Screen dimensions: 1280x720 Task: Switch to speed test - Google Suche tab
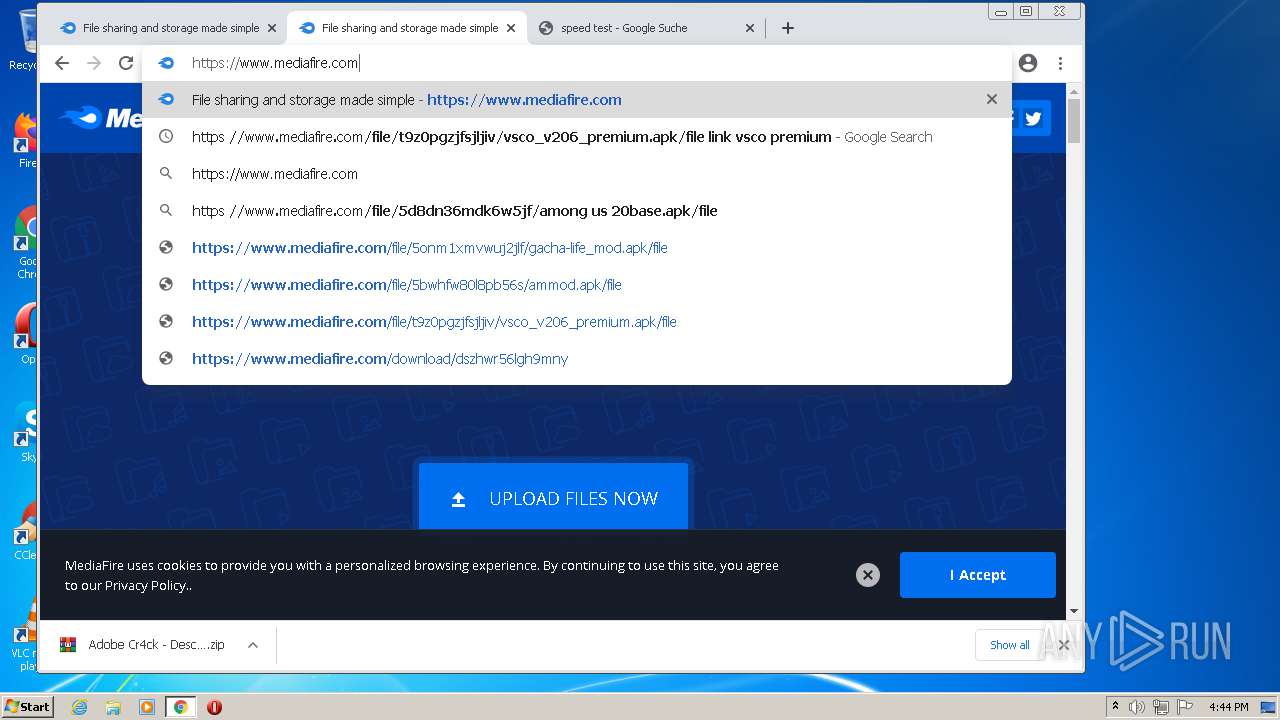click(x=645, y=28)
